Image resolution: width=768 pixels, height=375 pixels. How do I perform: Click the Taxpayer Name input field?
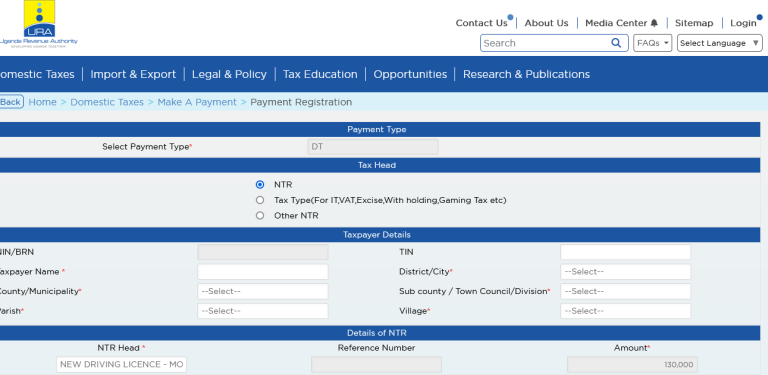click(263, 272)
